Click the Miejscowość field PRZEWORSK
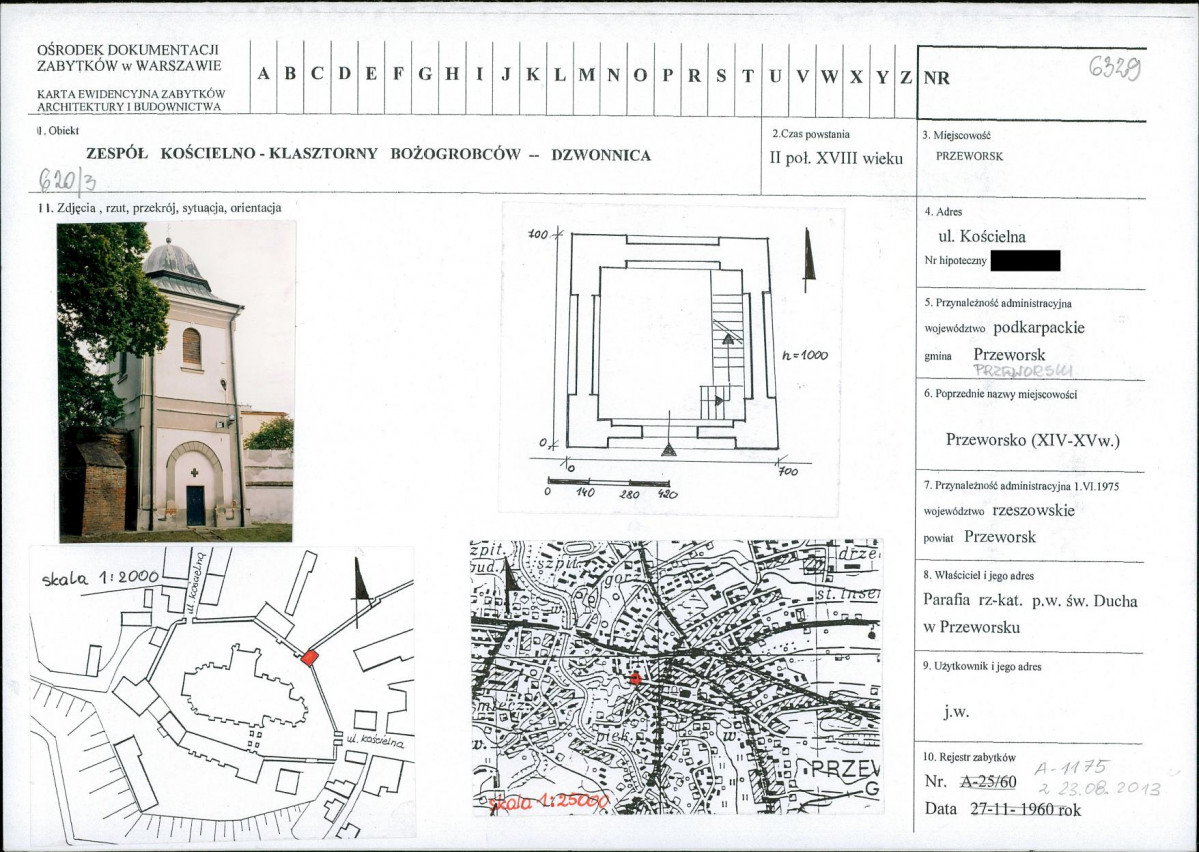Viewport: 1199px width, 852px height. (970, 156)
